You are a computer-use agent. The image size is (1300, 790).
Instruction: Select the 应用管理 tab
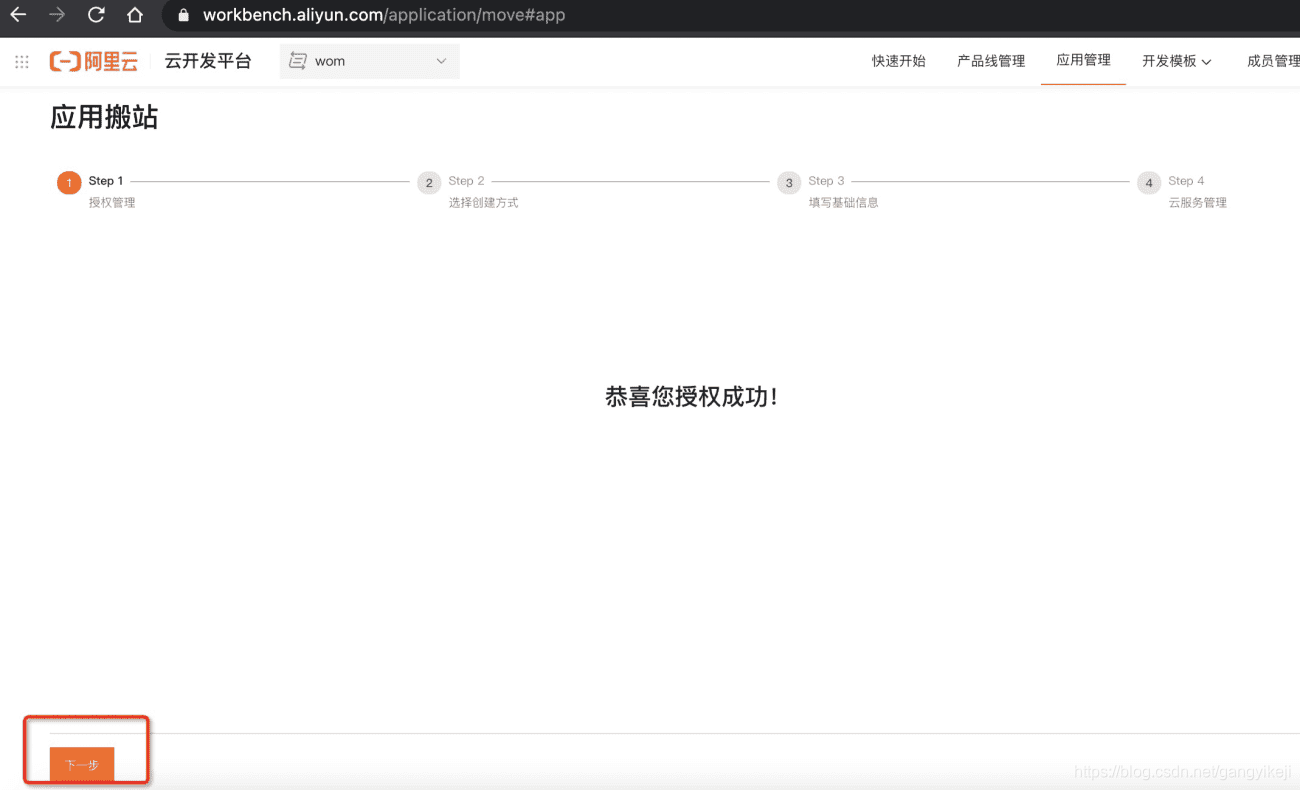[x=1083, y=60]
